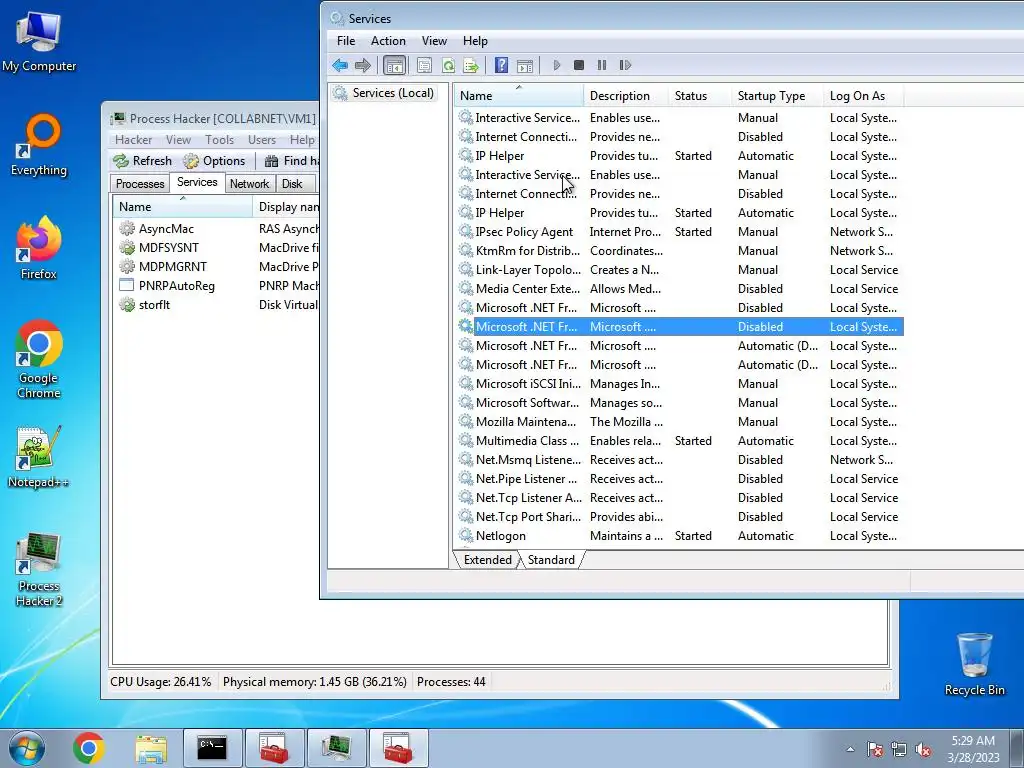This screenshot has height=768, width=1024.
Task: Select the Netlogon service row
Action: (679, 536)
